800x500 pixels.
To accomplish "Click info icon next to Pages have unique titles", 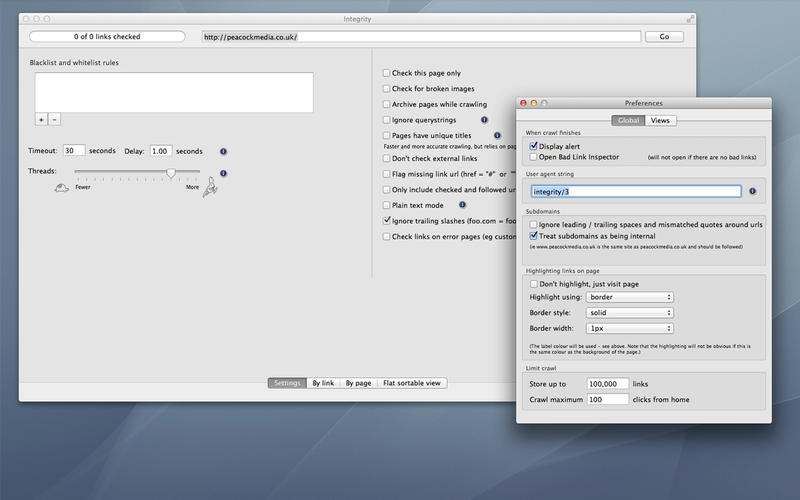I will [497, 135].
